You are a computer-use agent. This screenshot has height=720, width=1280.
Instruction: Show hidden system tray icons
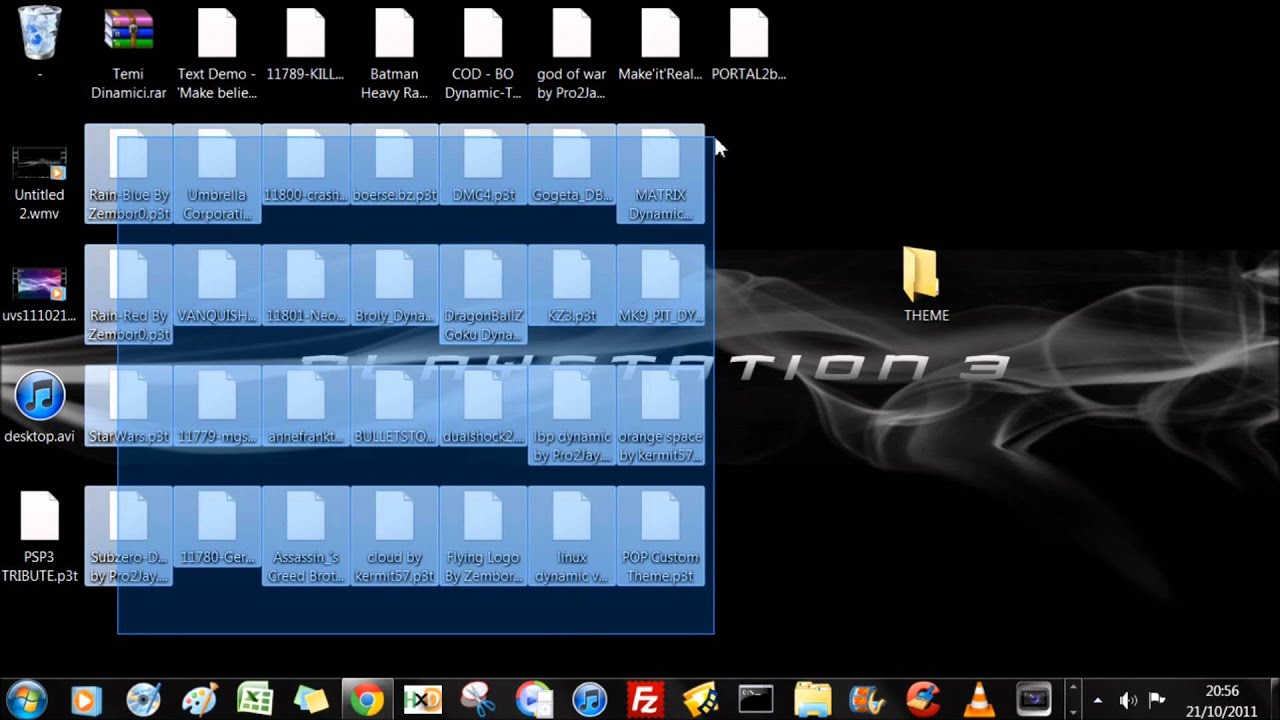(1098, 700)
